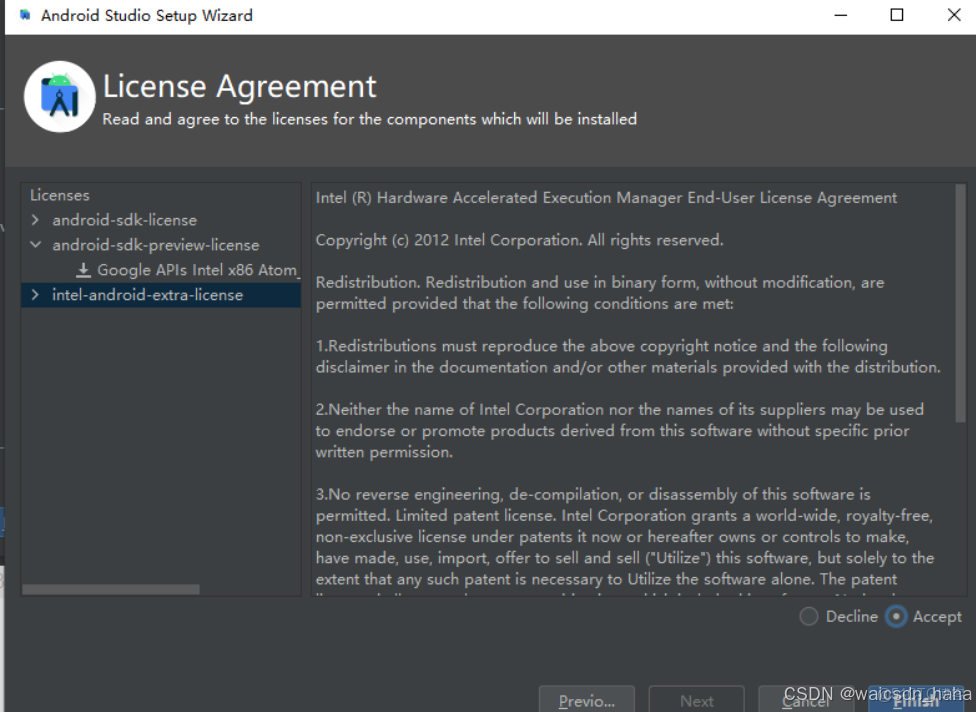The height and width of the screenshot is (712, 976).
Task: Select the android-sdk-preview-license entry
Action: tap(155, 245)
